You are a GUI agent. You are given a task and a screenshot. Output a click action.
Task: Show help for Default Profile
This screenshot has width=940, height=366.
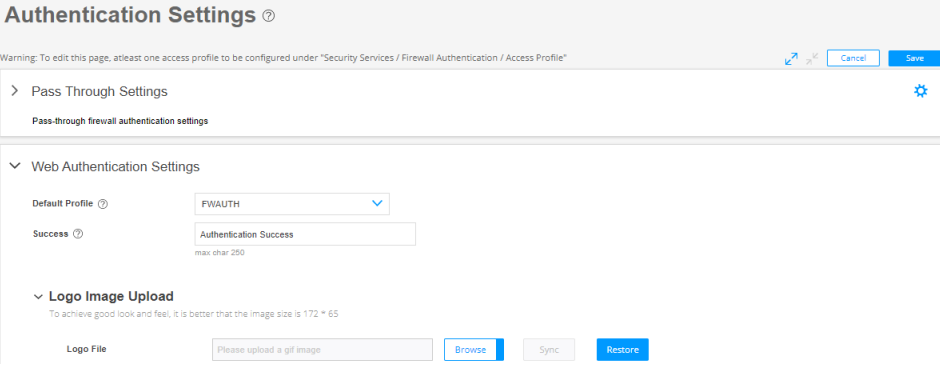pos(103,204)
